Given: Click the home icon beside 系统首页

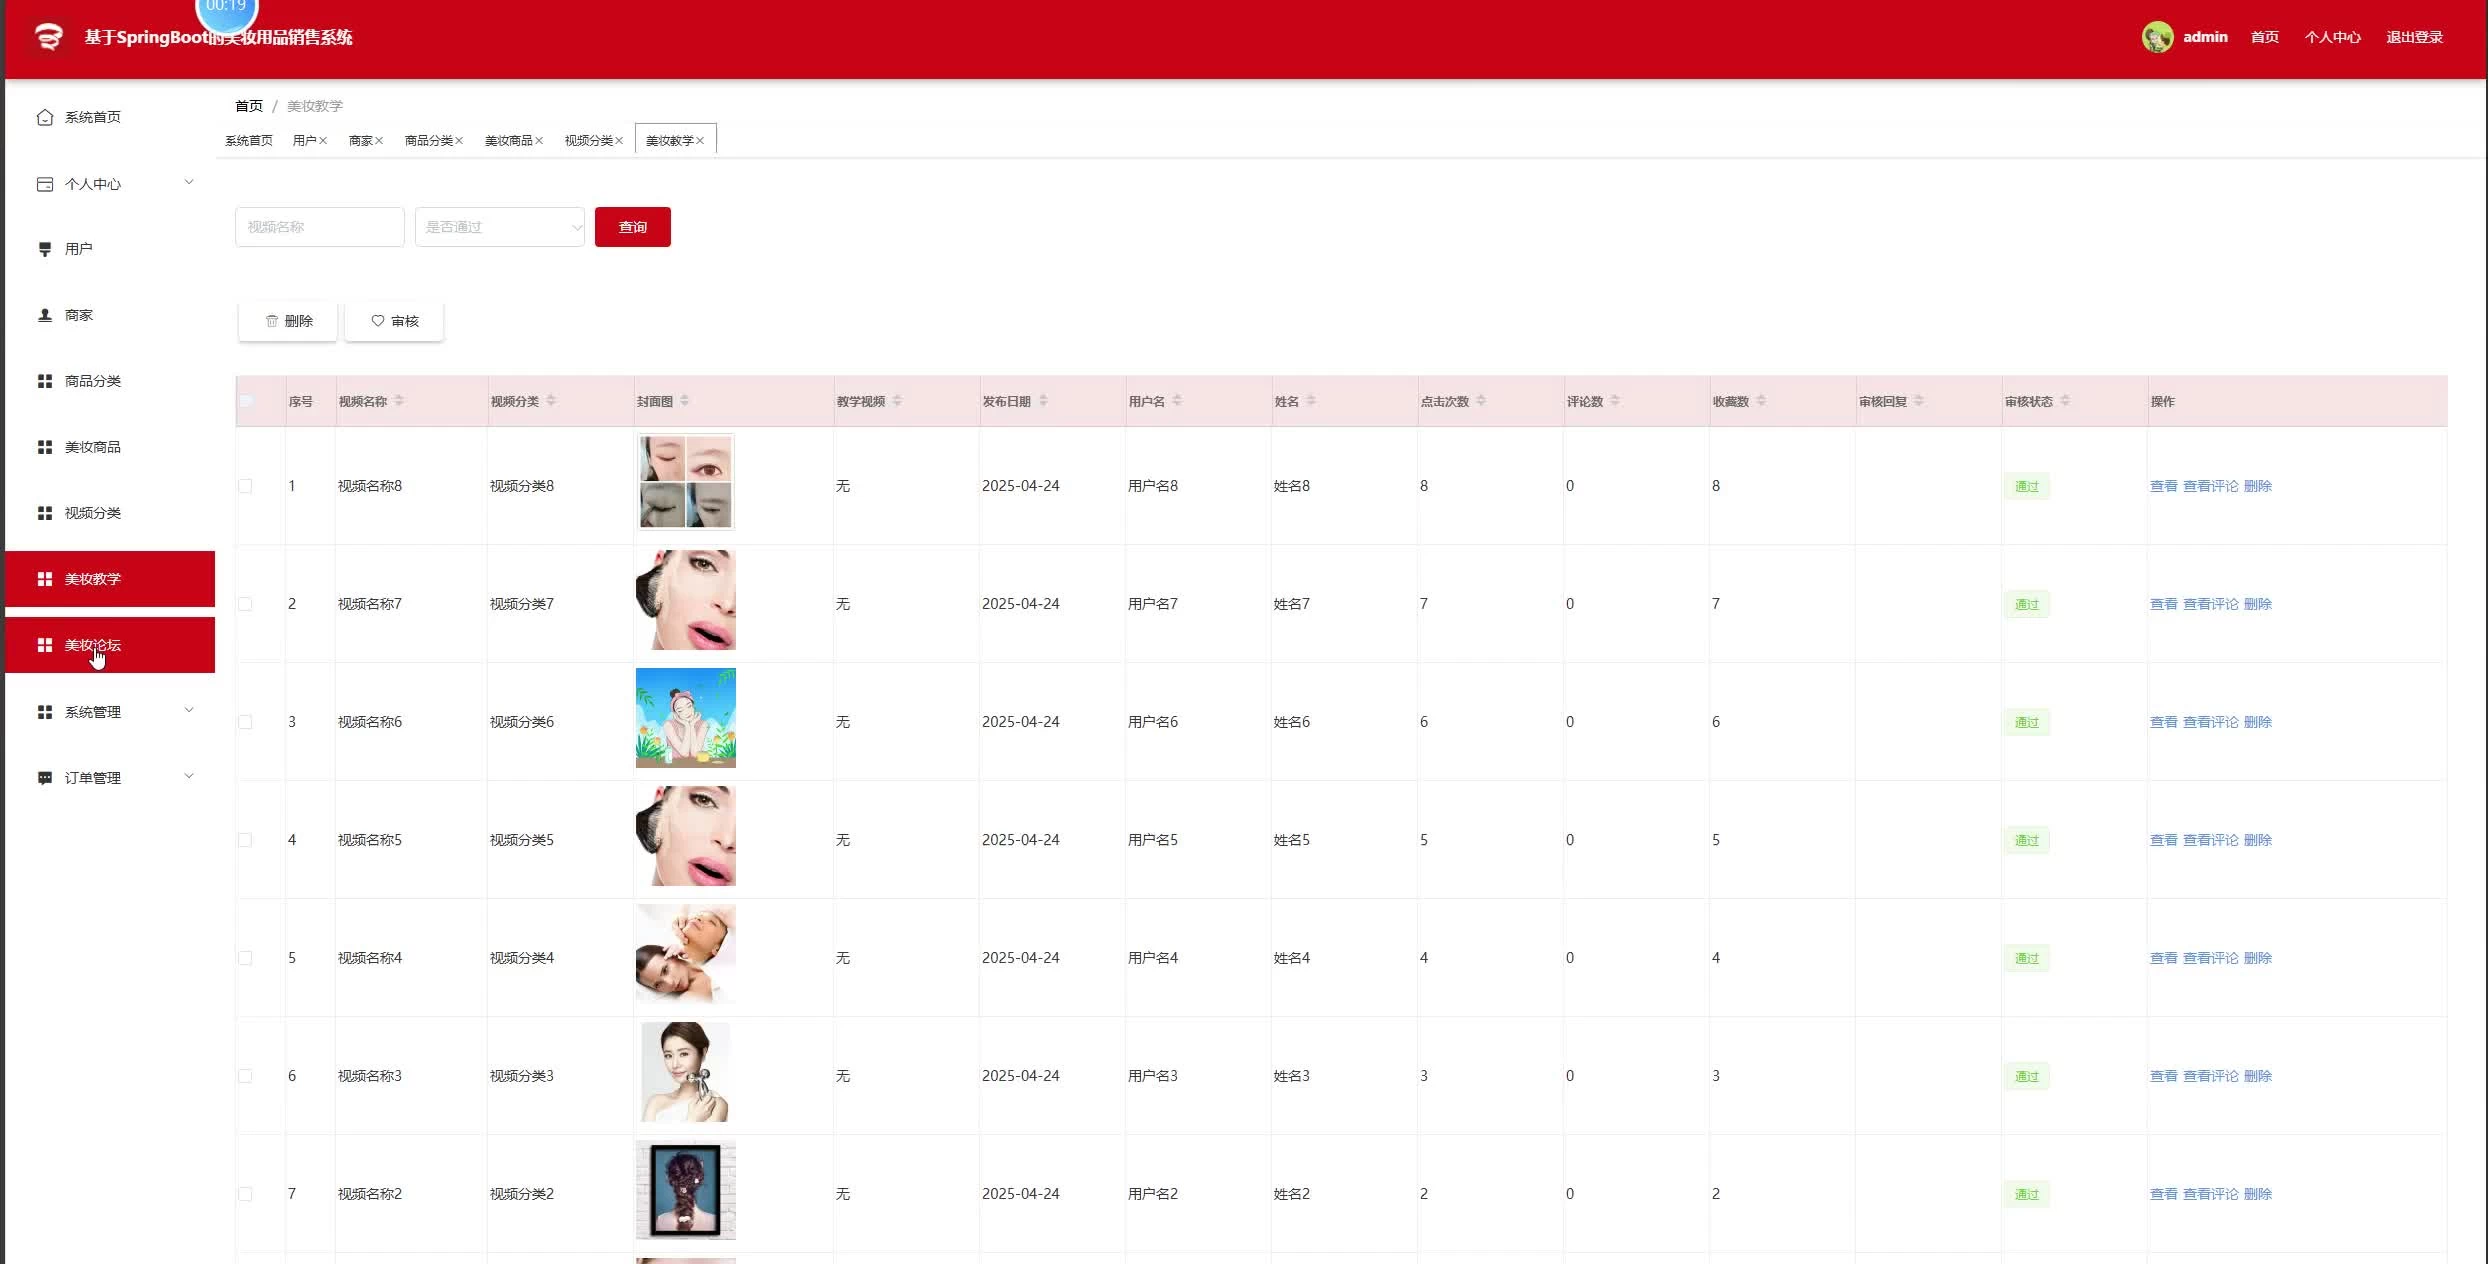Looking at the screenshot, I should point(44,117).
